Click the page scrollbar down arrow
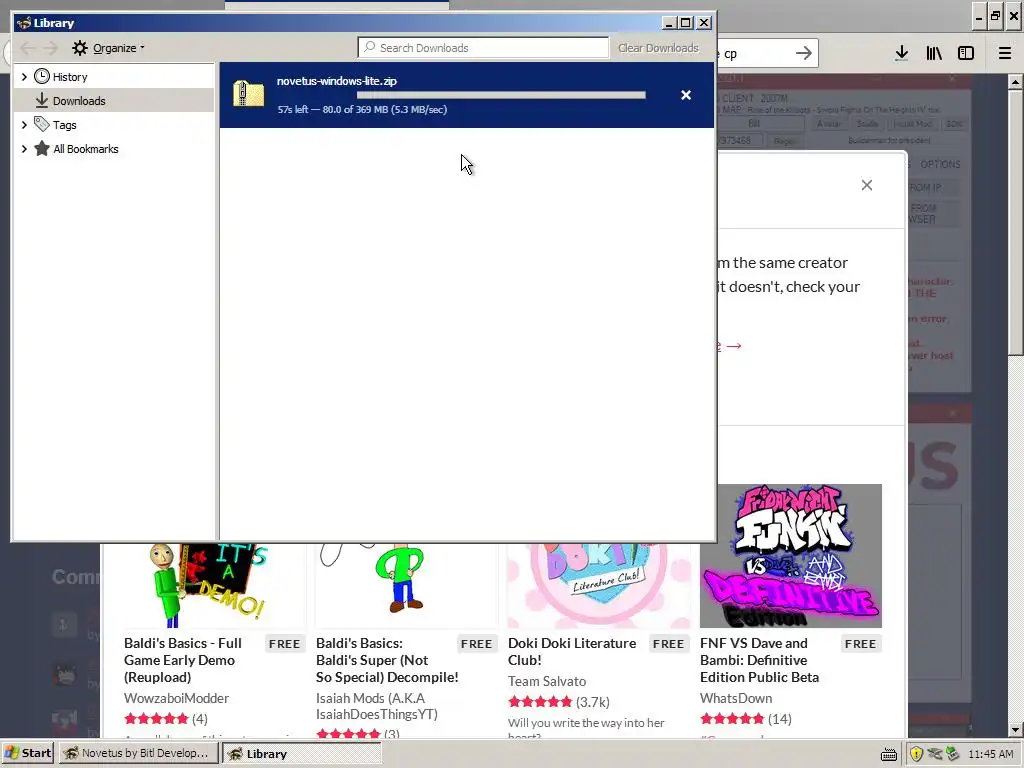 pyautogui.click(x=1015, y=729)
